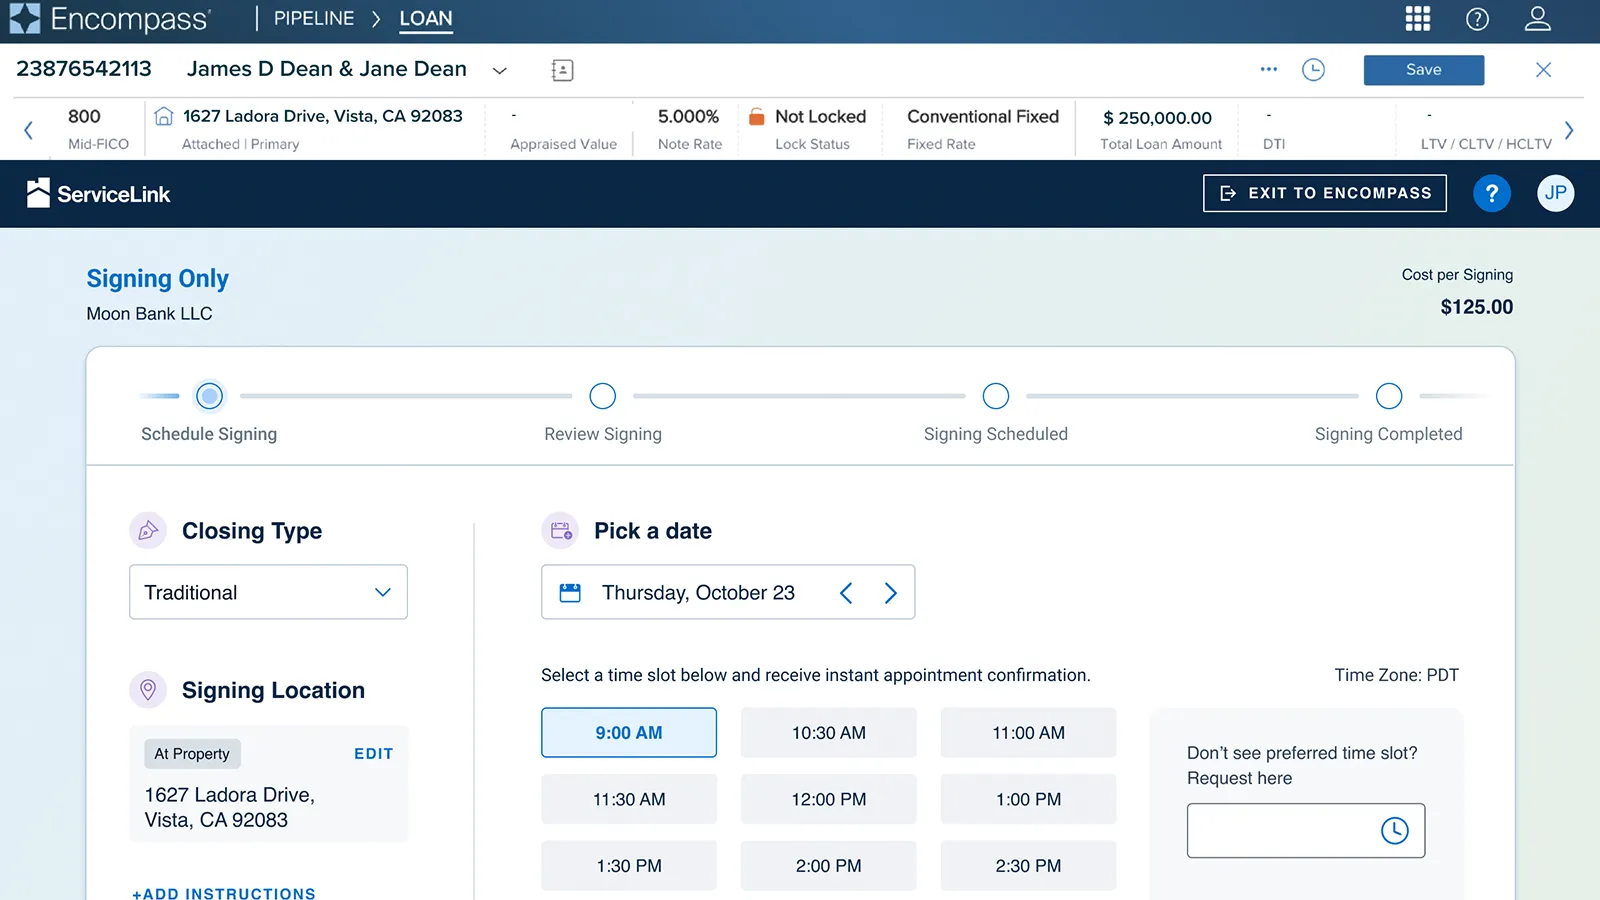Click the help circle icon in Encompass header
The height and width of the screenshot is (900, 1600).
pyautogui.click(x=1477, y=19)
